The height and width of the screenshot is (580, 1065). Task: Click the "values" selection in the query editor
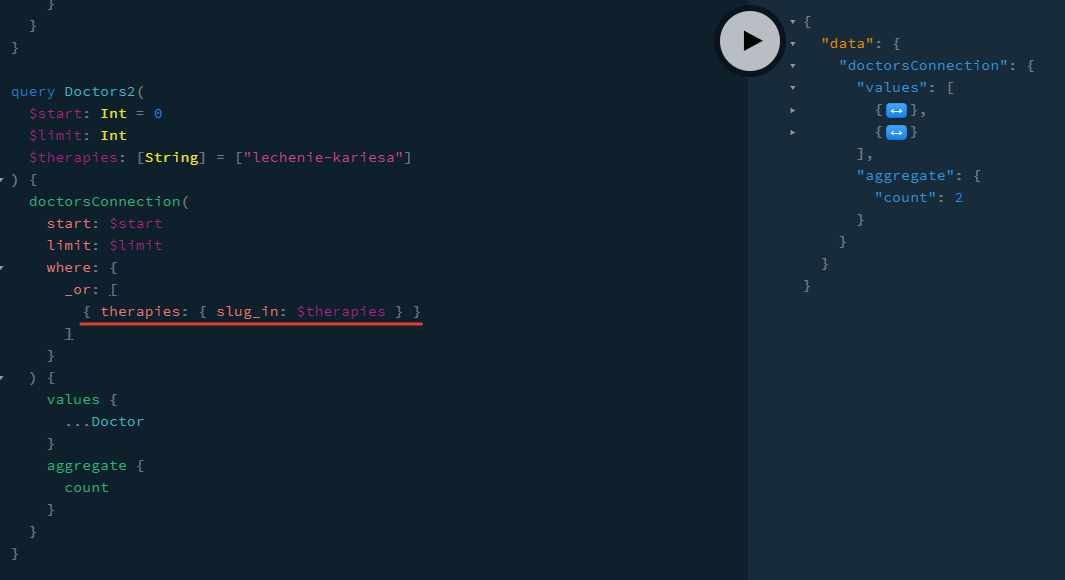[x=73, y=399]
